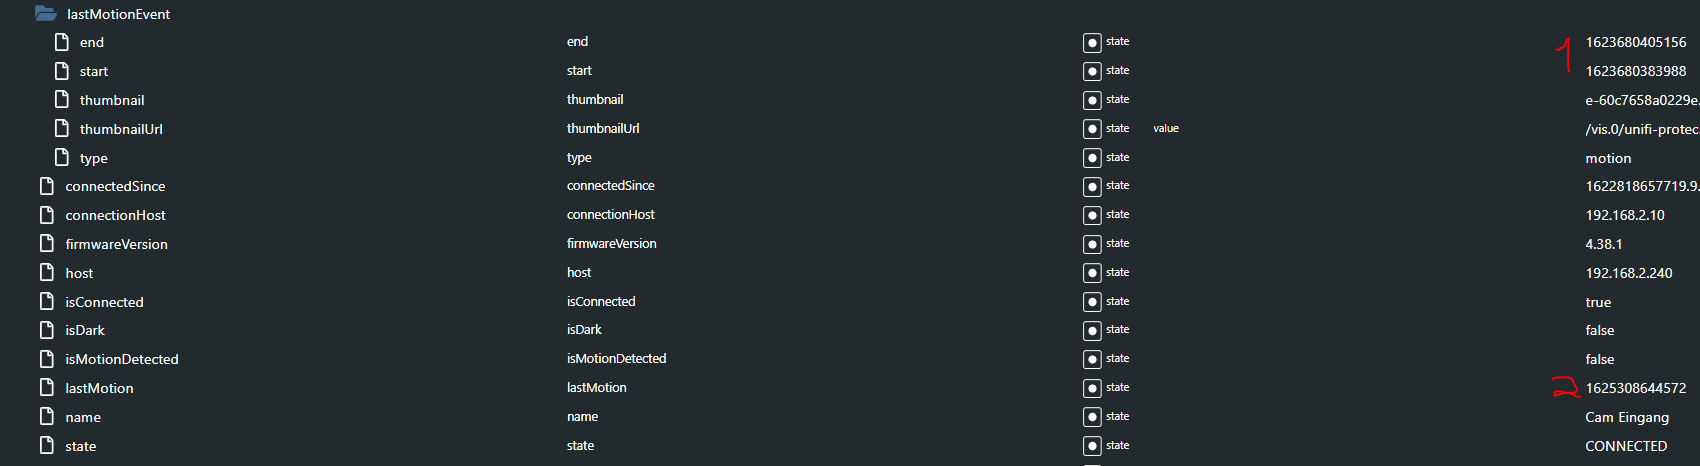1700x466 pixels.
Task: Select the 'isMotionDetected' tree item
Action: (122, 359)
